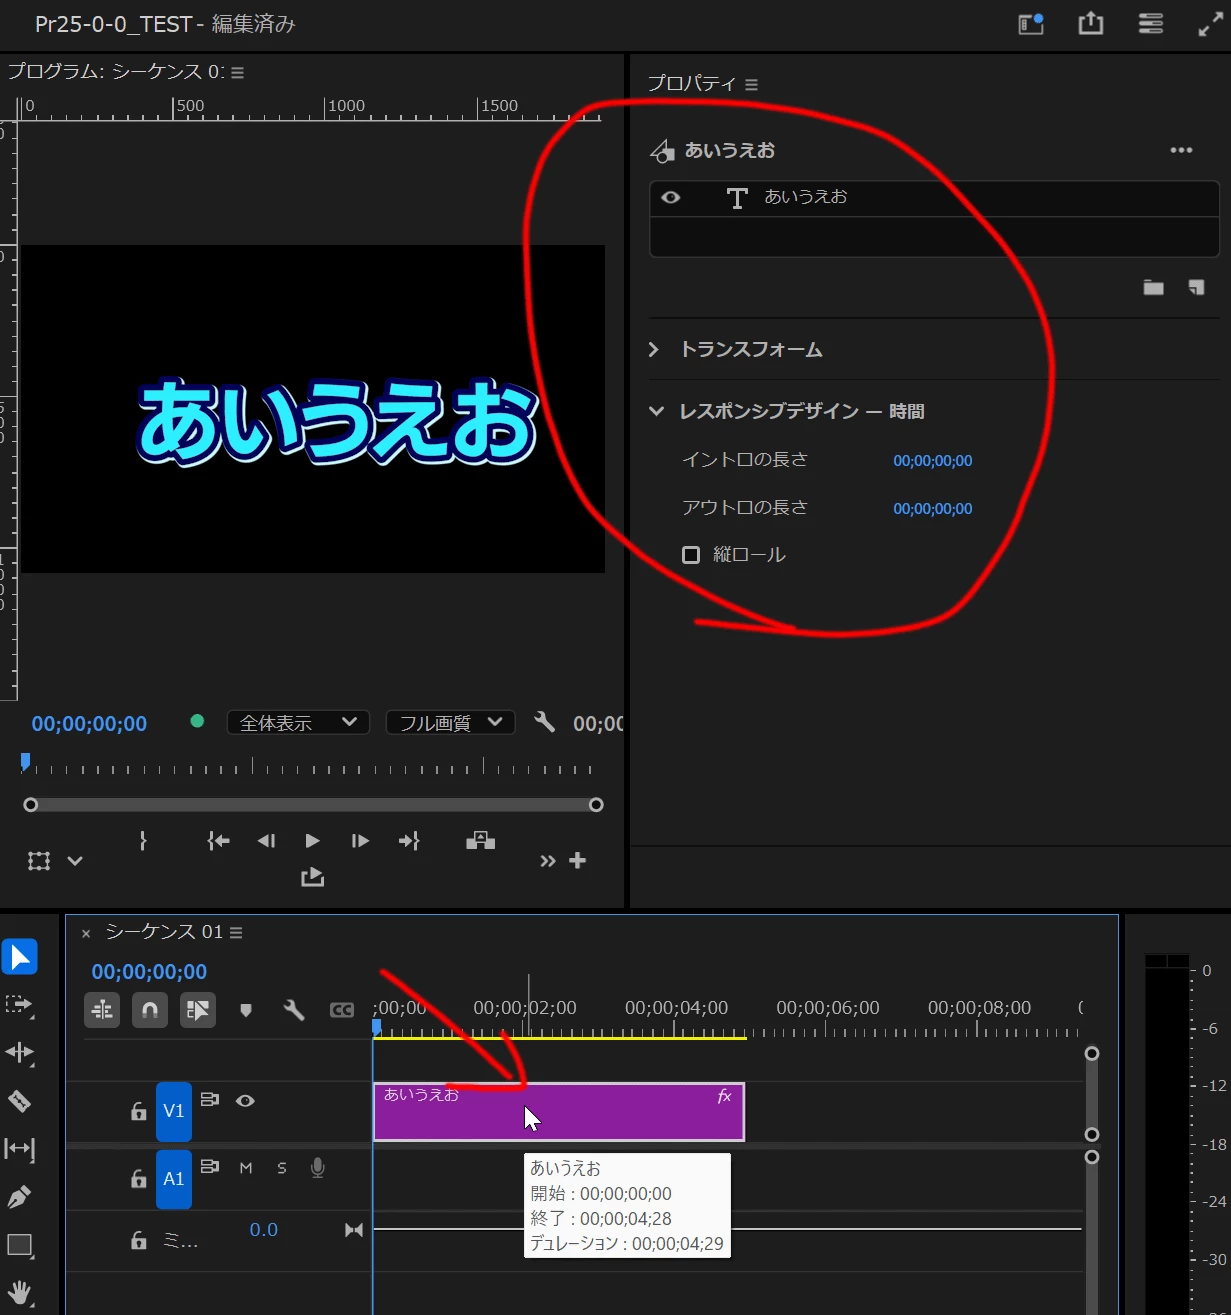
Task: Click the Lift/Extract button icon
Action: (x=481, y=840)
